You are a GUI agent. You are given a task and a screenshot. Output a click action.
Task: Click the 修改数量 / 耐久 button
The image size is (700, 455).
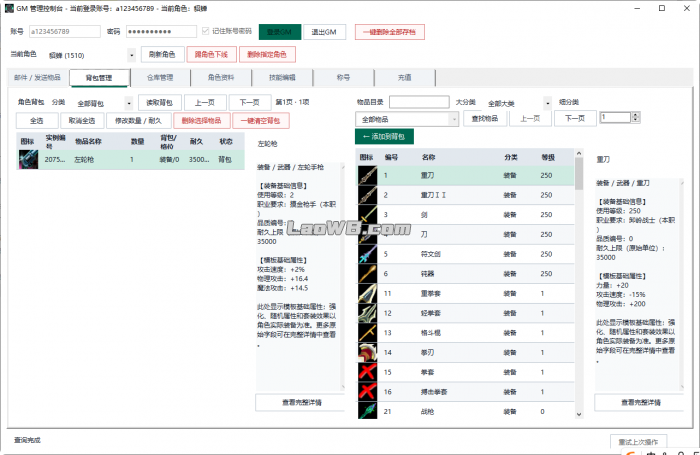point(139,121)
